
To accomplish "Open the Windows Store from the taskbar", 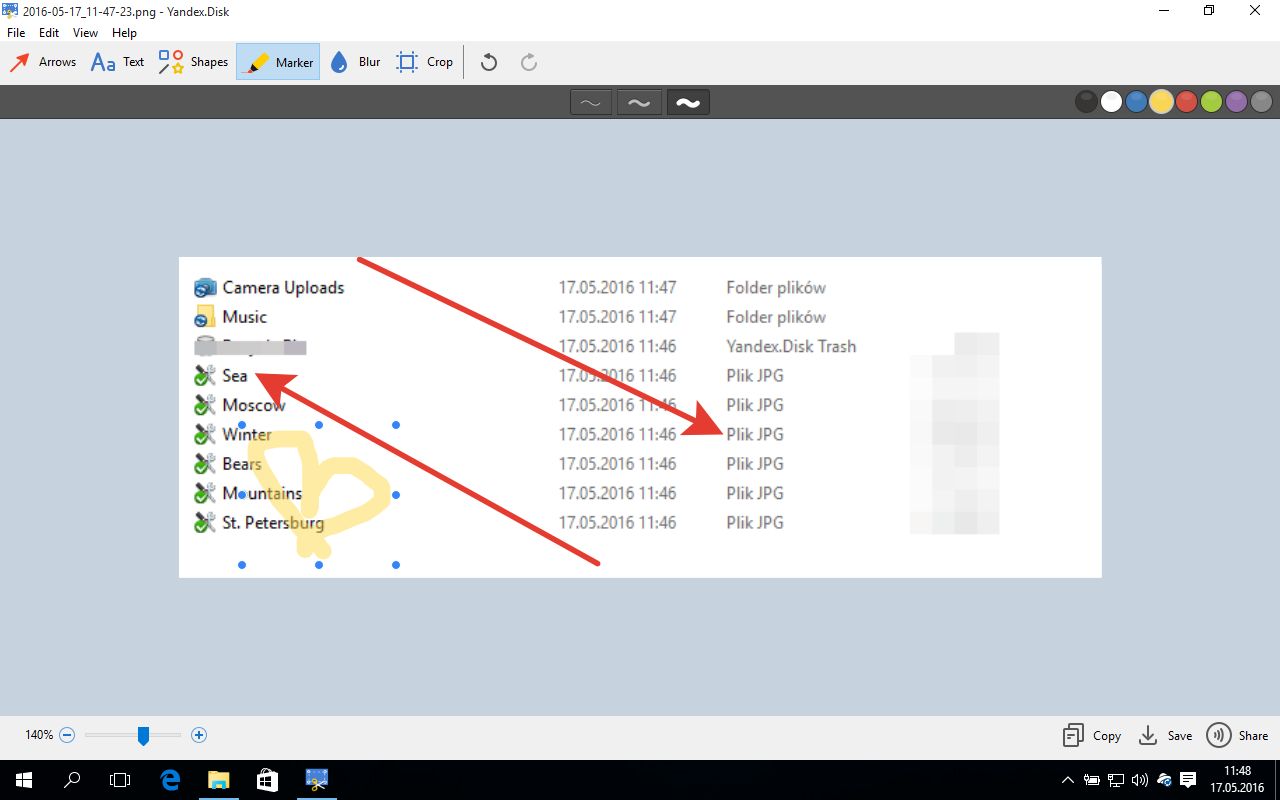I will 267,780.
